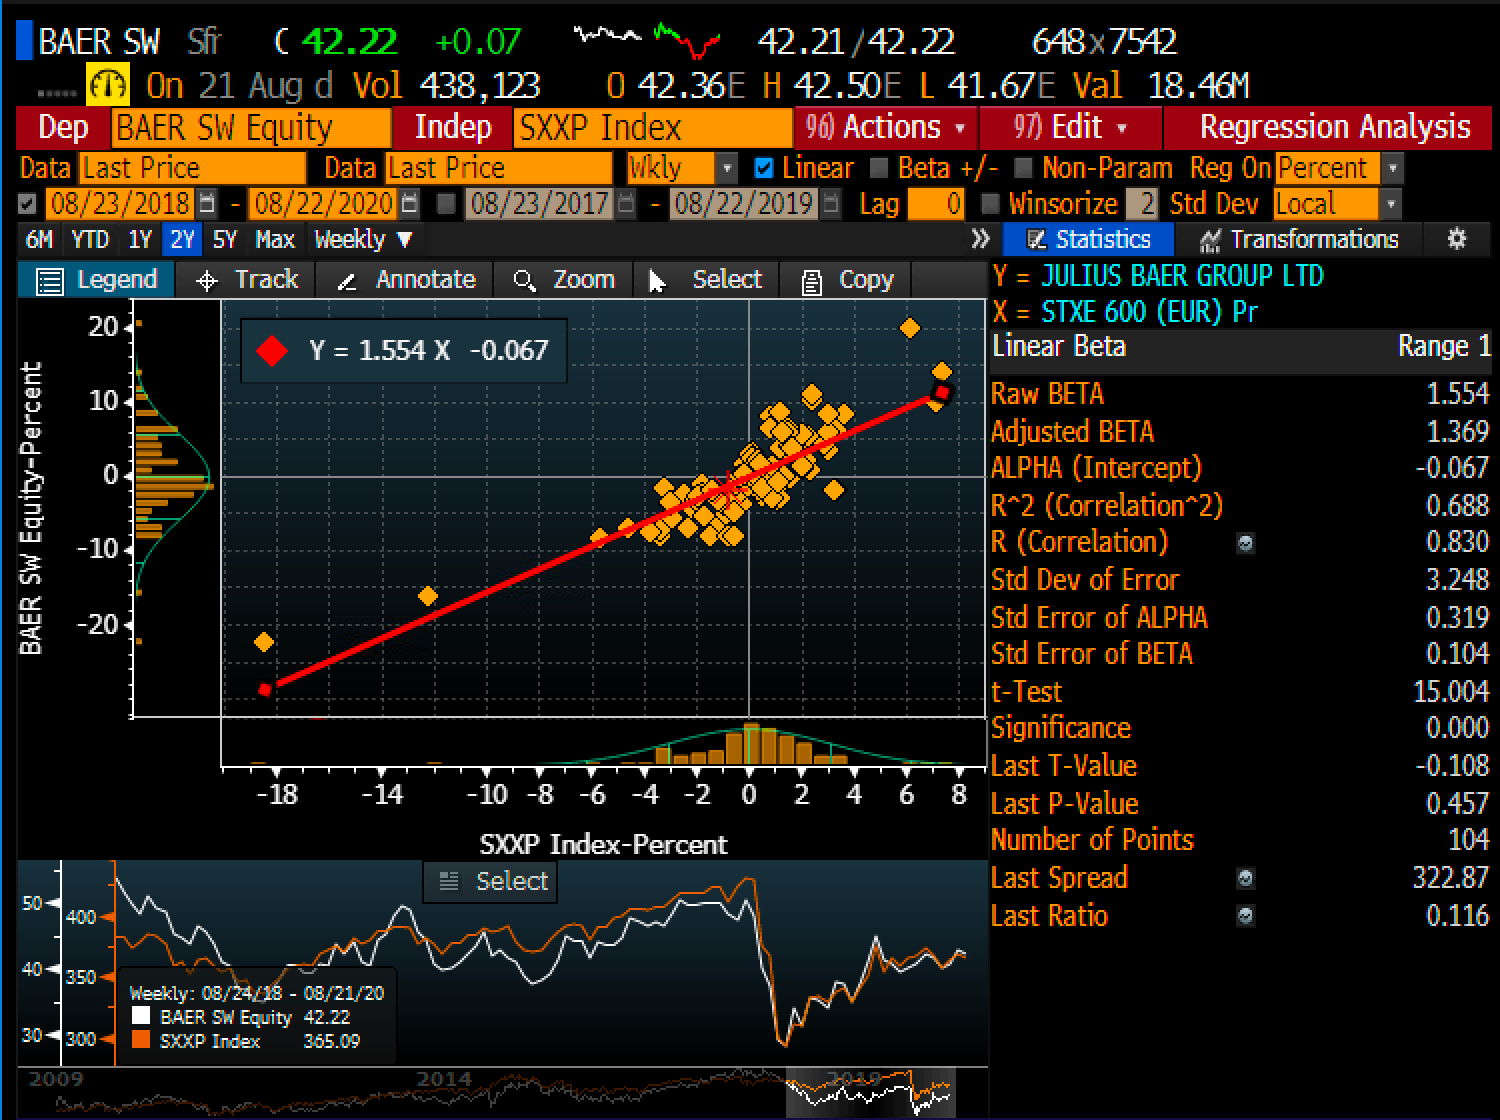1500x1120 pixels.
Task: Open calendar for the 08/23/2017 start date
Action: click(x=625, y=204)
